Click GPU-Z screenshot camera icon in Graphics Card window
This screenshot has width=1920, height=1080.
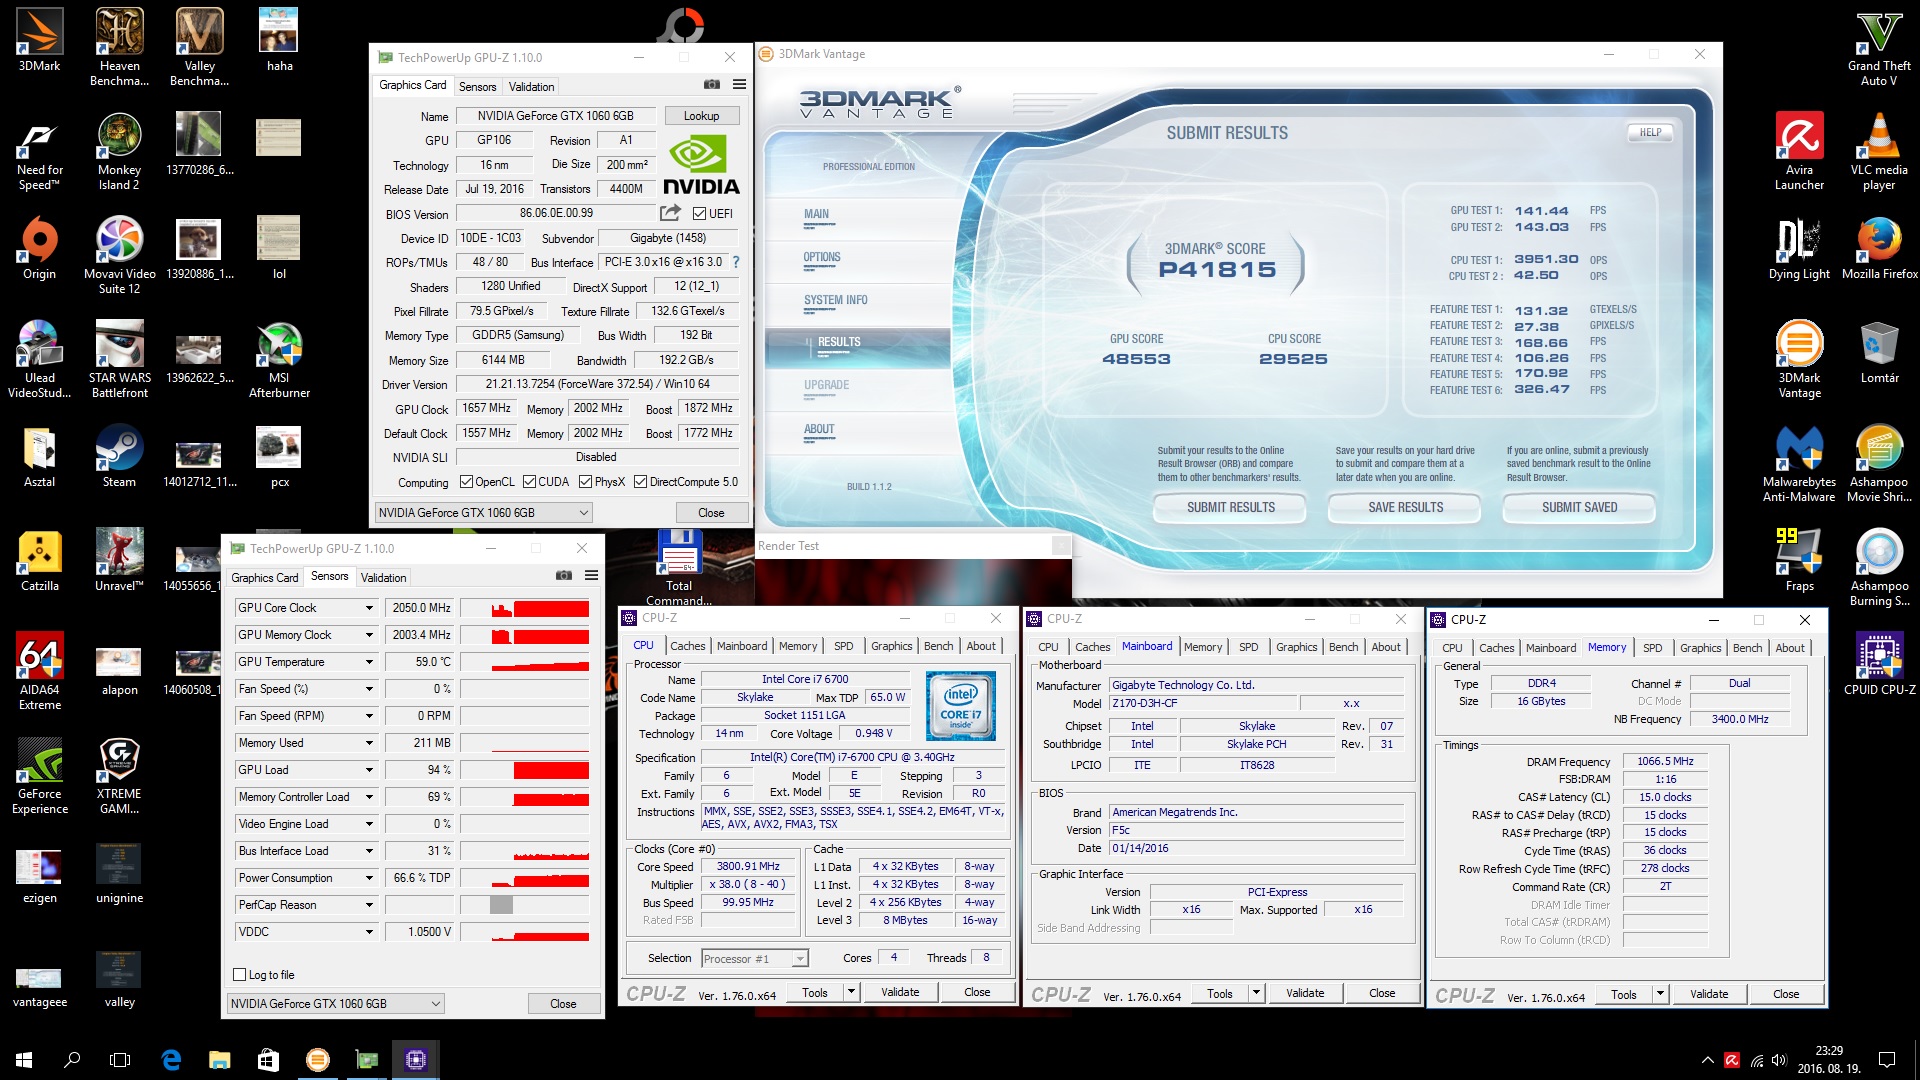pyautogui.click(x=712, y=85)
